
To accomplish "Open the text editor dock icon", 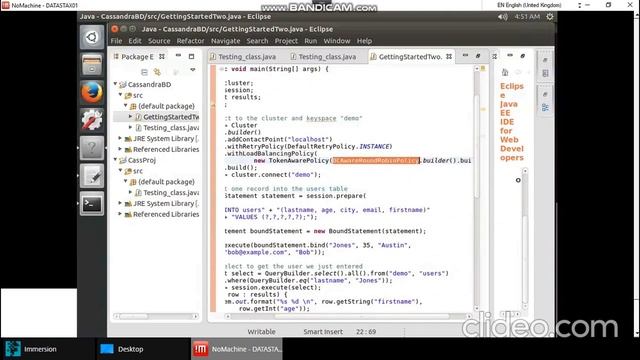I will pyautogui.click(x=92, y=176).
